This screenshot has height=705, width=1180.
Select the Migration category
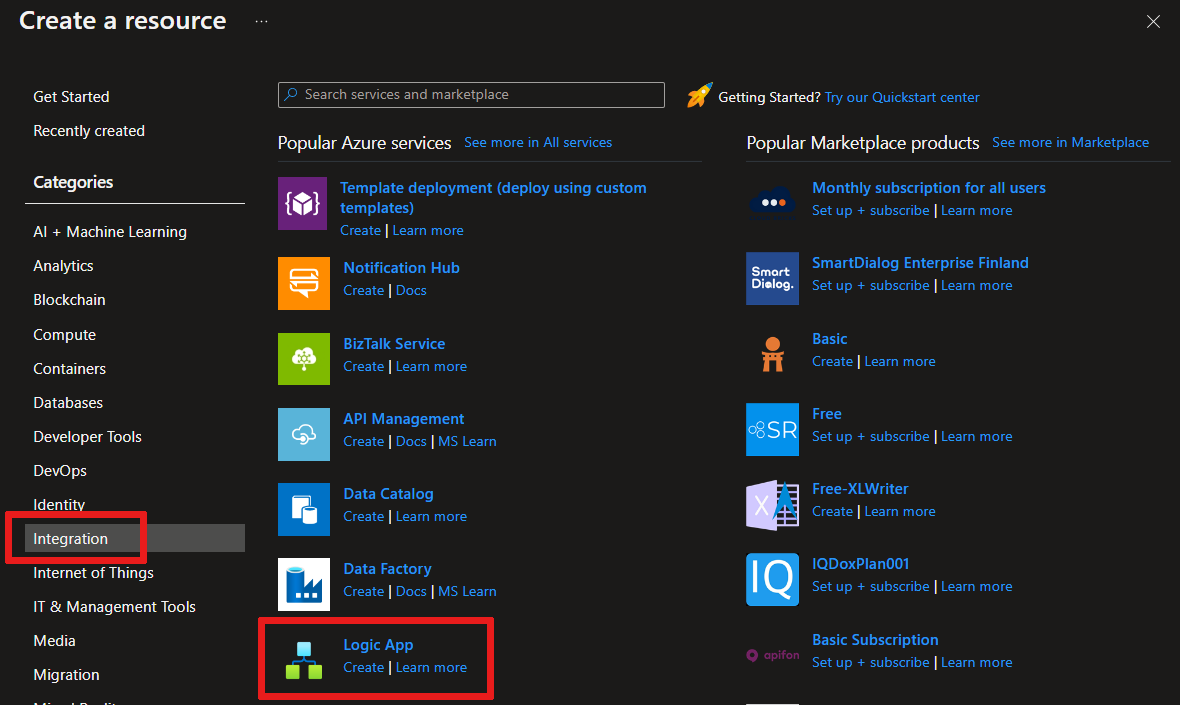66,675
